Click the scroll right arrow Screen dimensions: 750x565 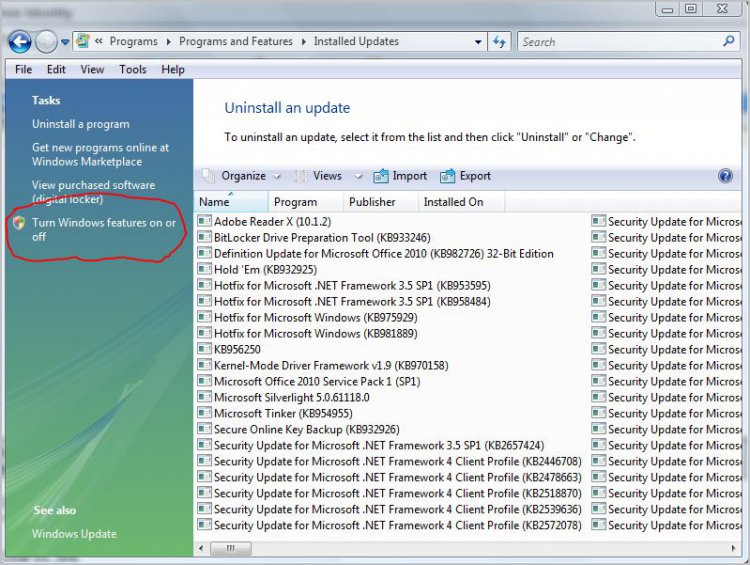[x=734, y=548]
